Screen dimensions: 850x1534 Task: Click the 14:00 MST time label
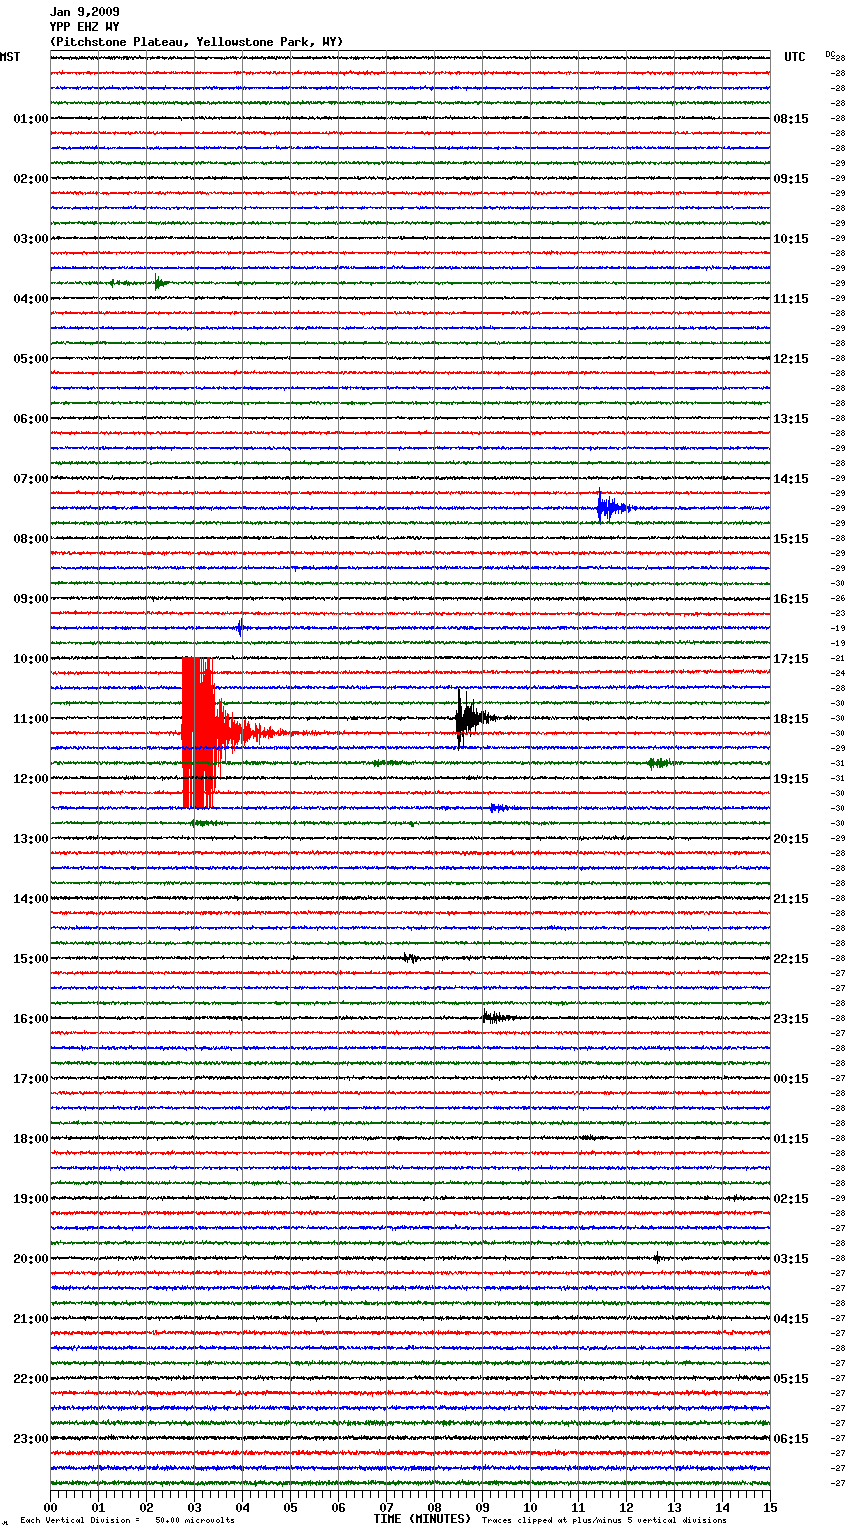click(30, 899)
